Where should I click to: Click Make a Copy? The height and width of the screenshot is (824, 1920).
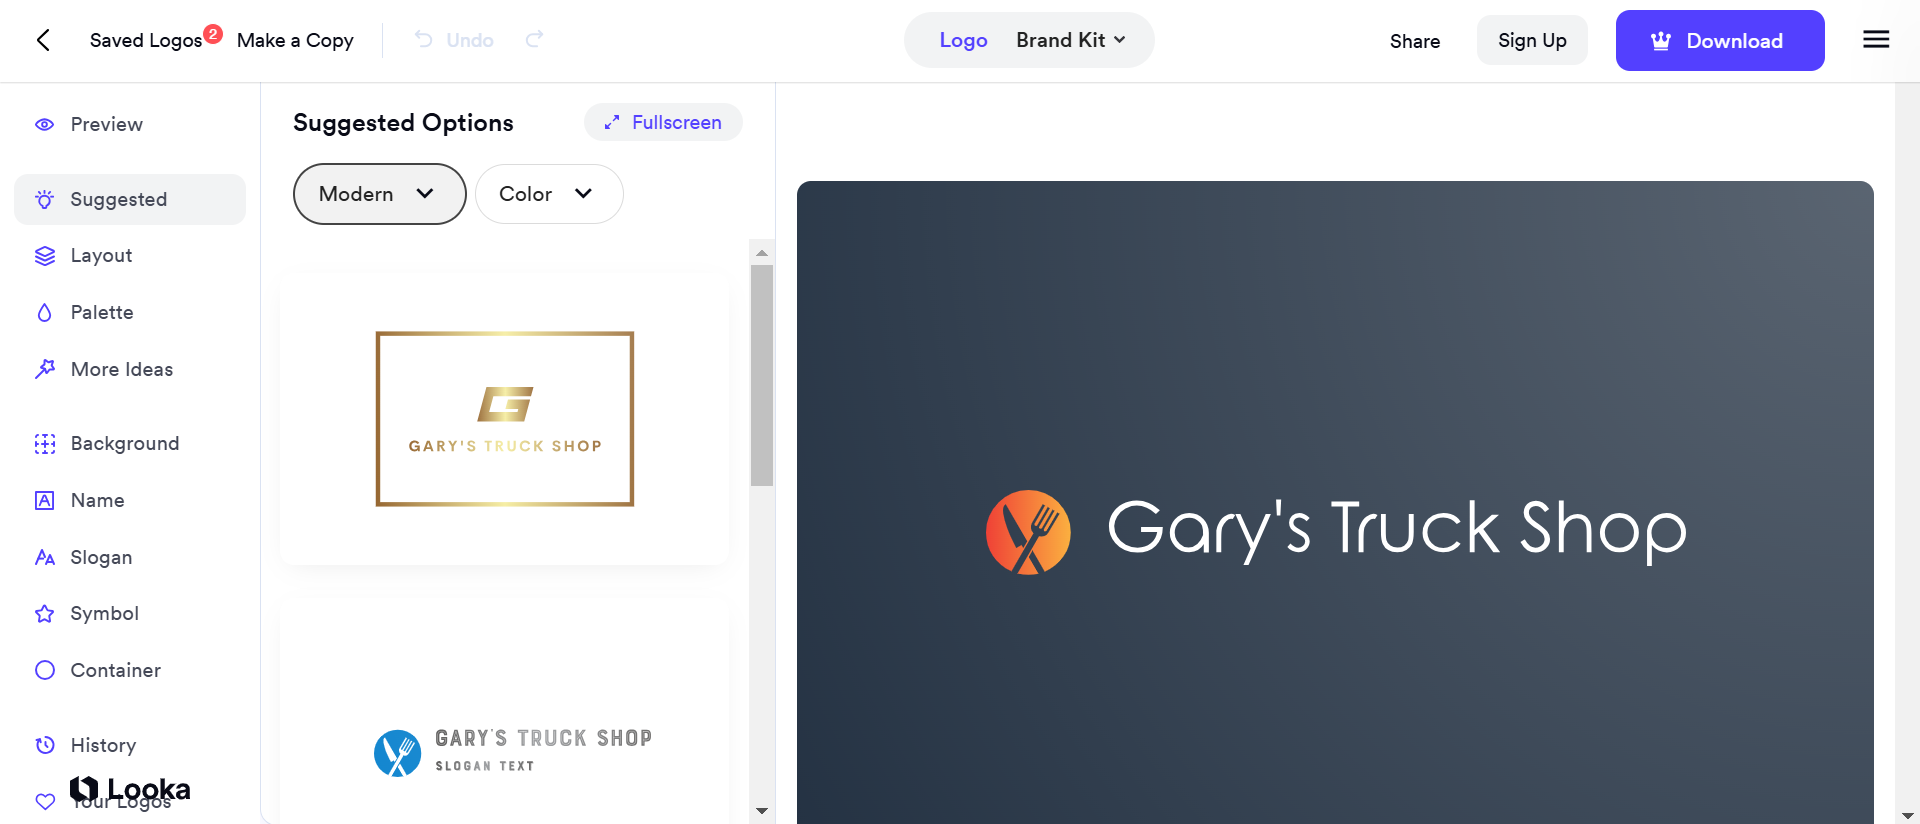point(295,40)
